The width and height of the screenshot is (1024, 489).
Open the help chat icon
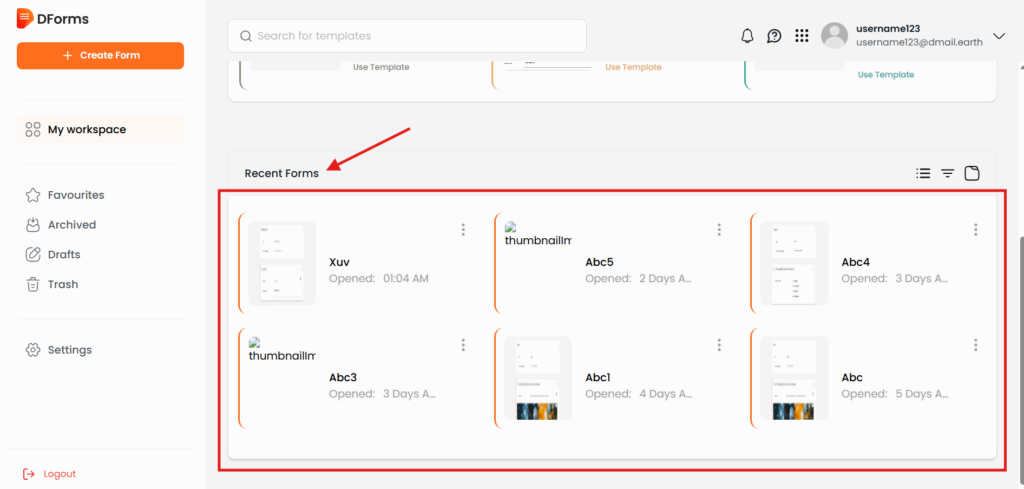(774, 36)
